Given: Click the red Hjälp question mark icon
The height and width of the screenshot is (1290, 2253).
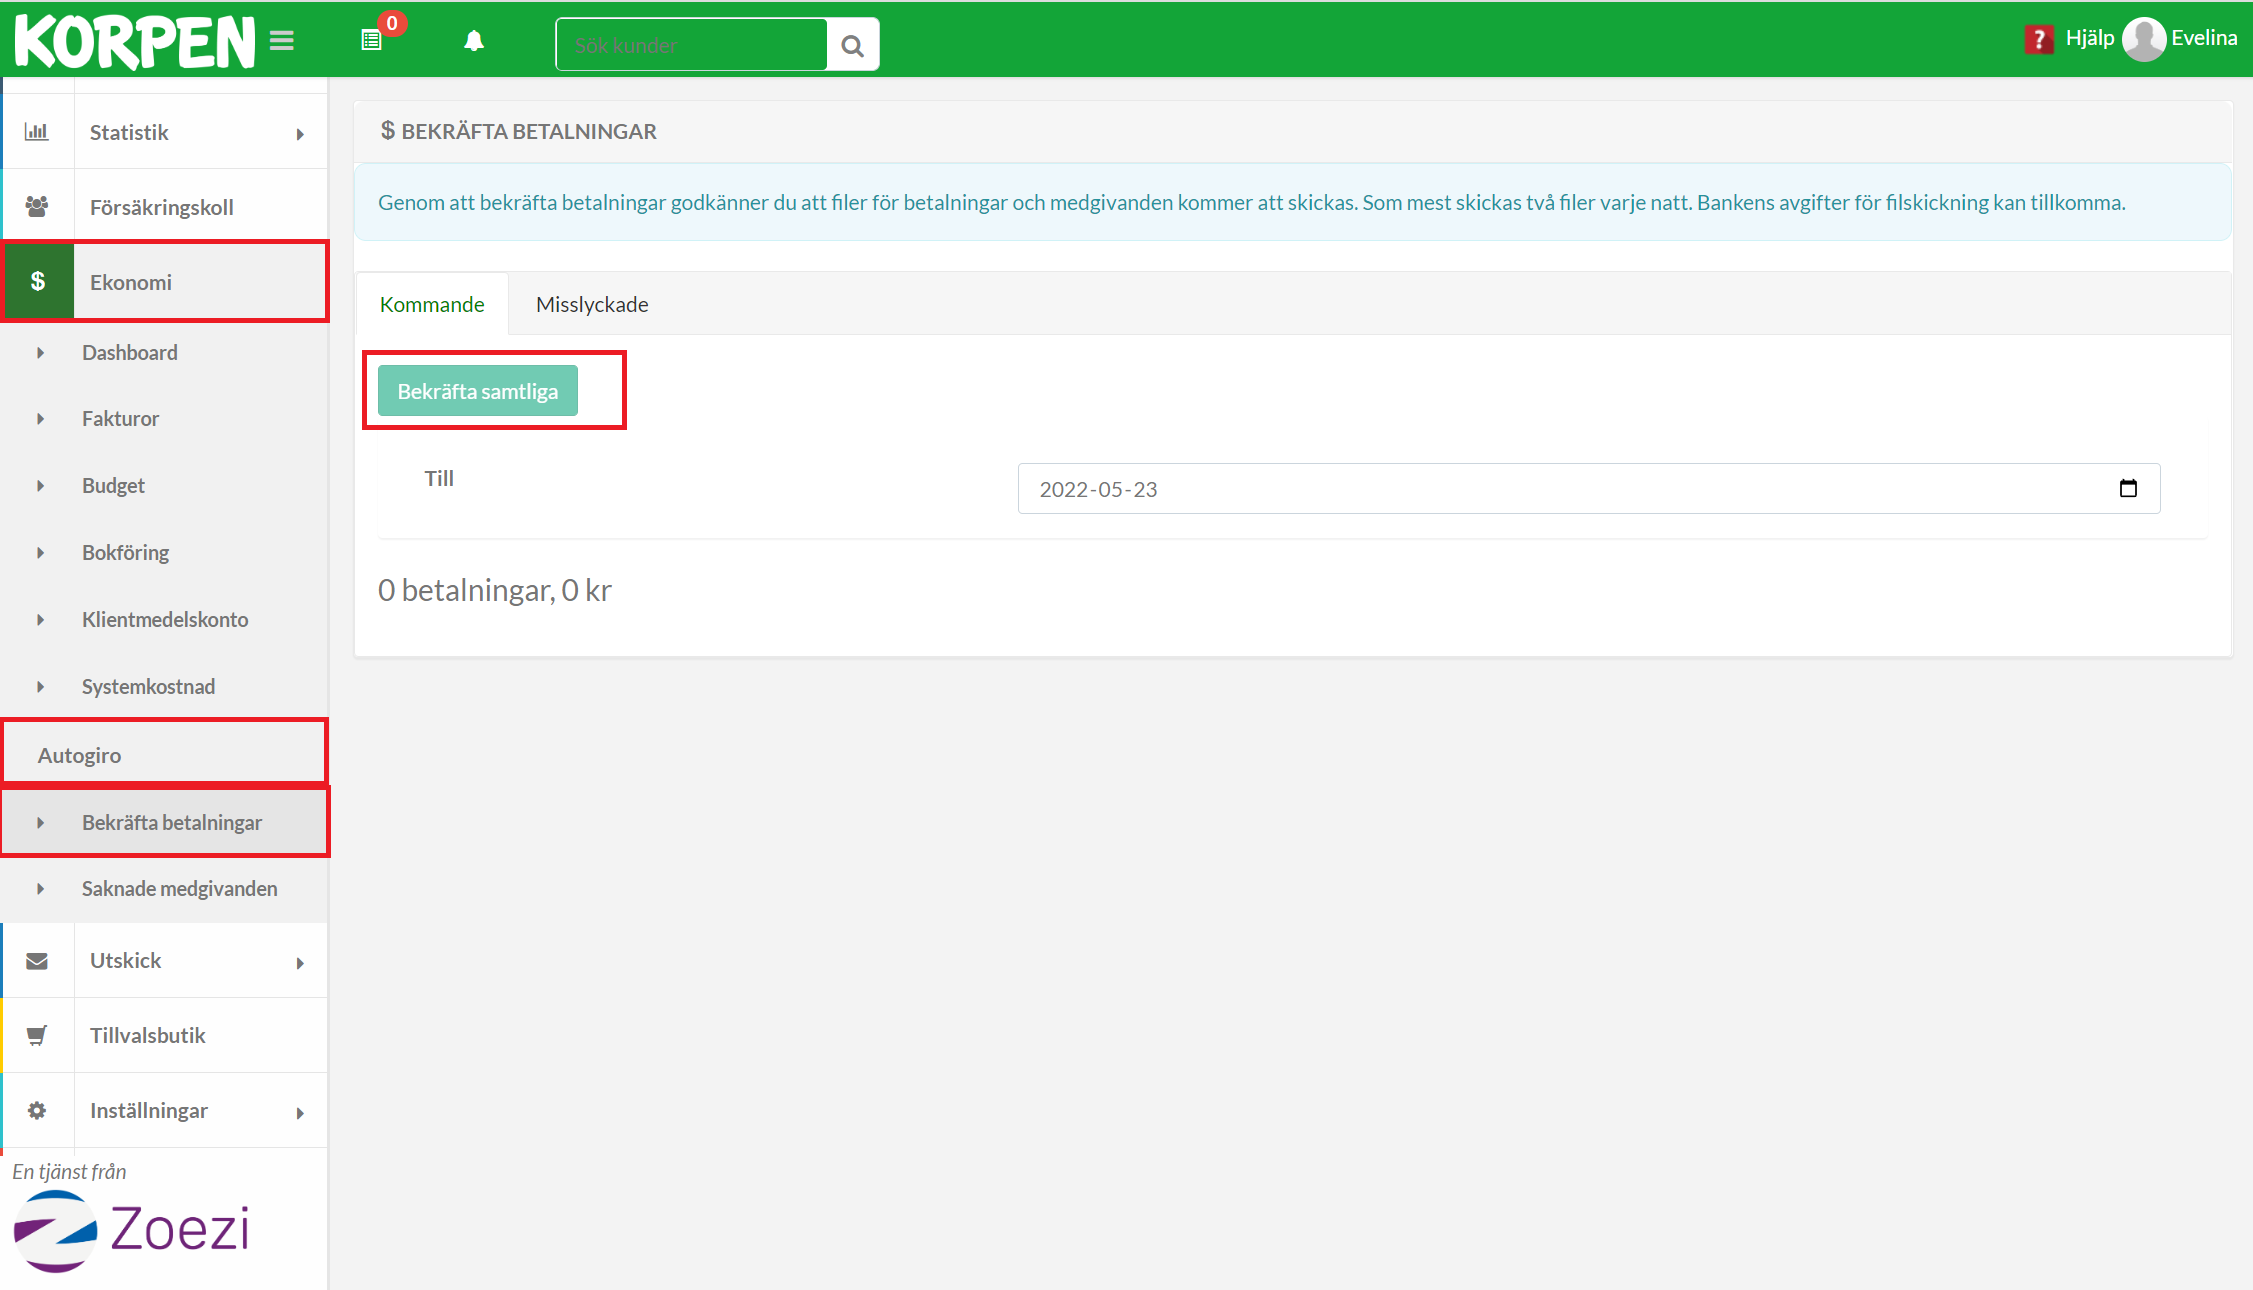Looking at the screenshot, I should pyautogui.click(x=2037, y=39).
